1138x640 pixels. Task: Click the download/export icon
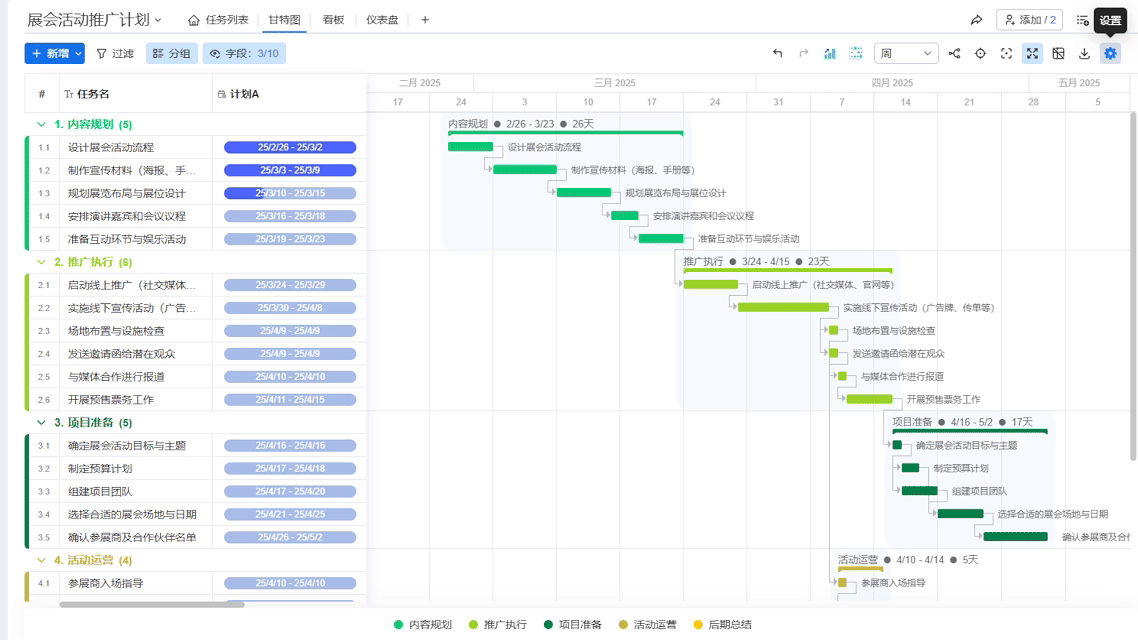point(1084,54)
